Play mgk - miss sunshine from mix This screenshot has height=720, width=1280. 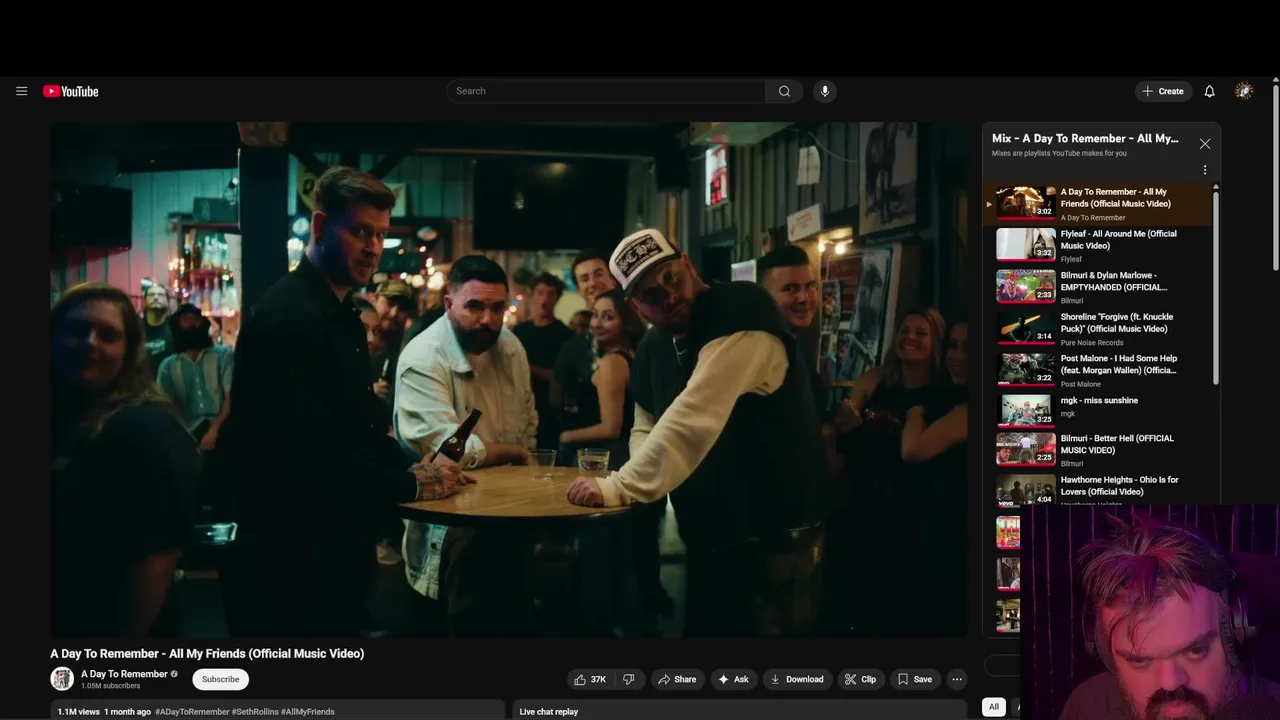[1097, 411]
